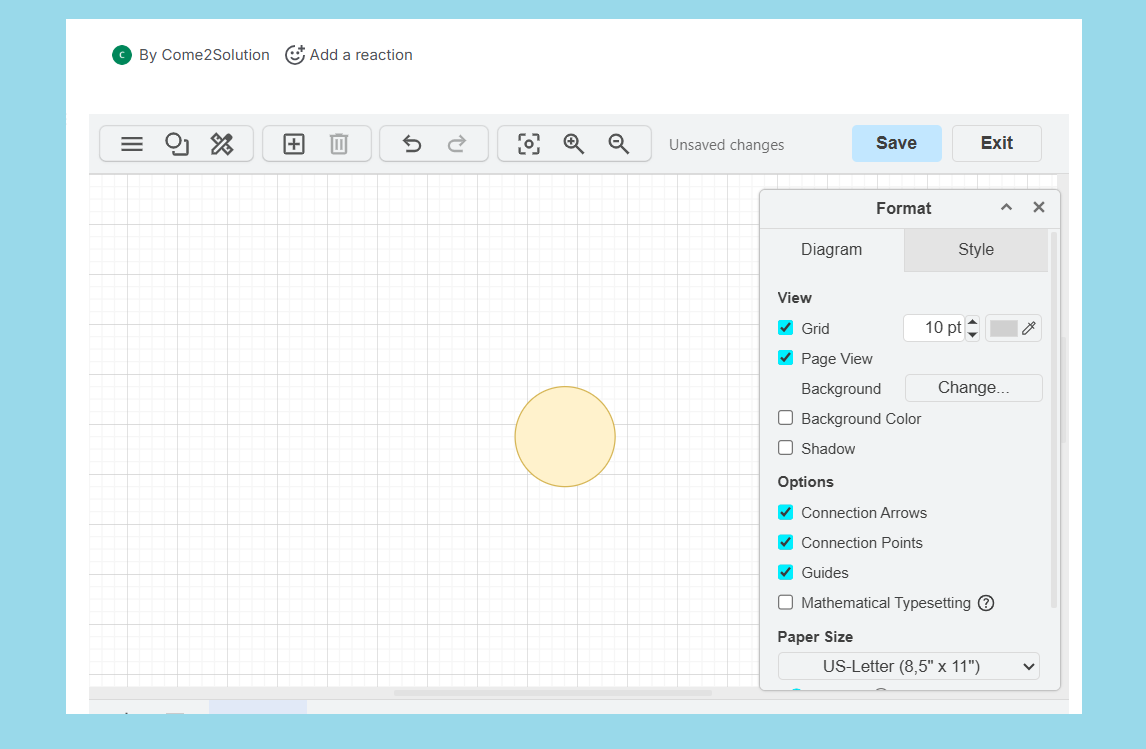This screenshot has width=1146, height=749.
Task: Click the fit-to-page zoom icon
Action: (529, 144)
